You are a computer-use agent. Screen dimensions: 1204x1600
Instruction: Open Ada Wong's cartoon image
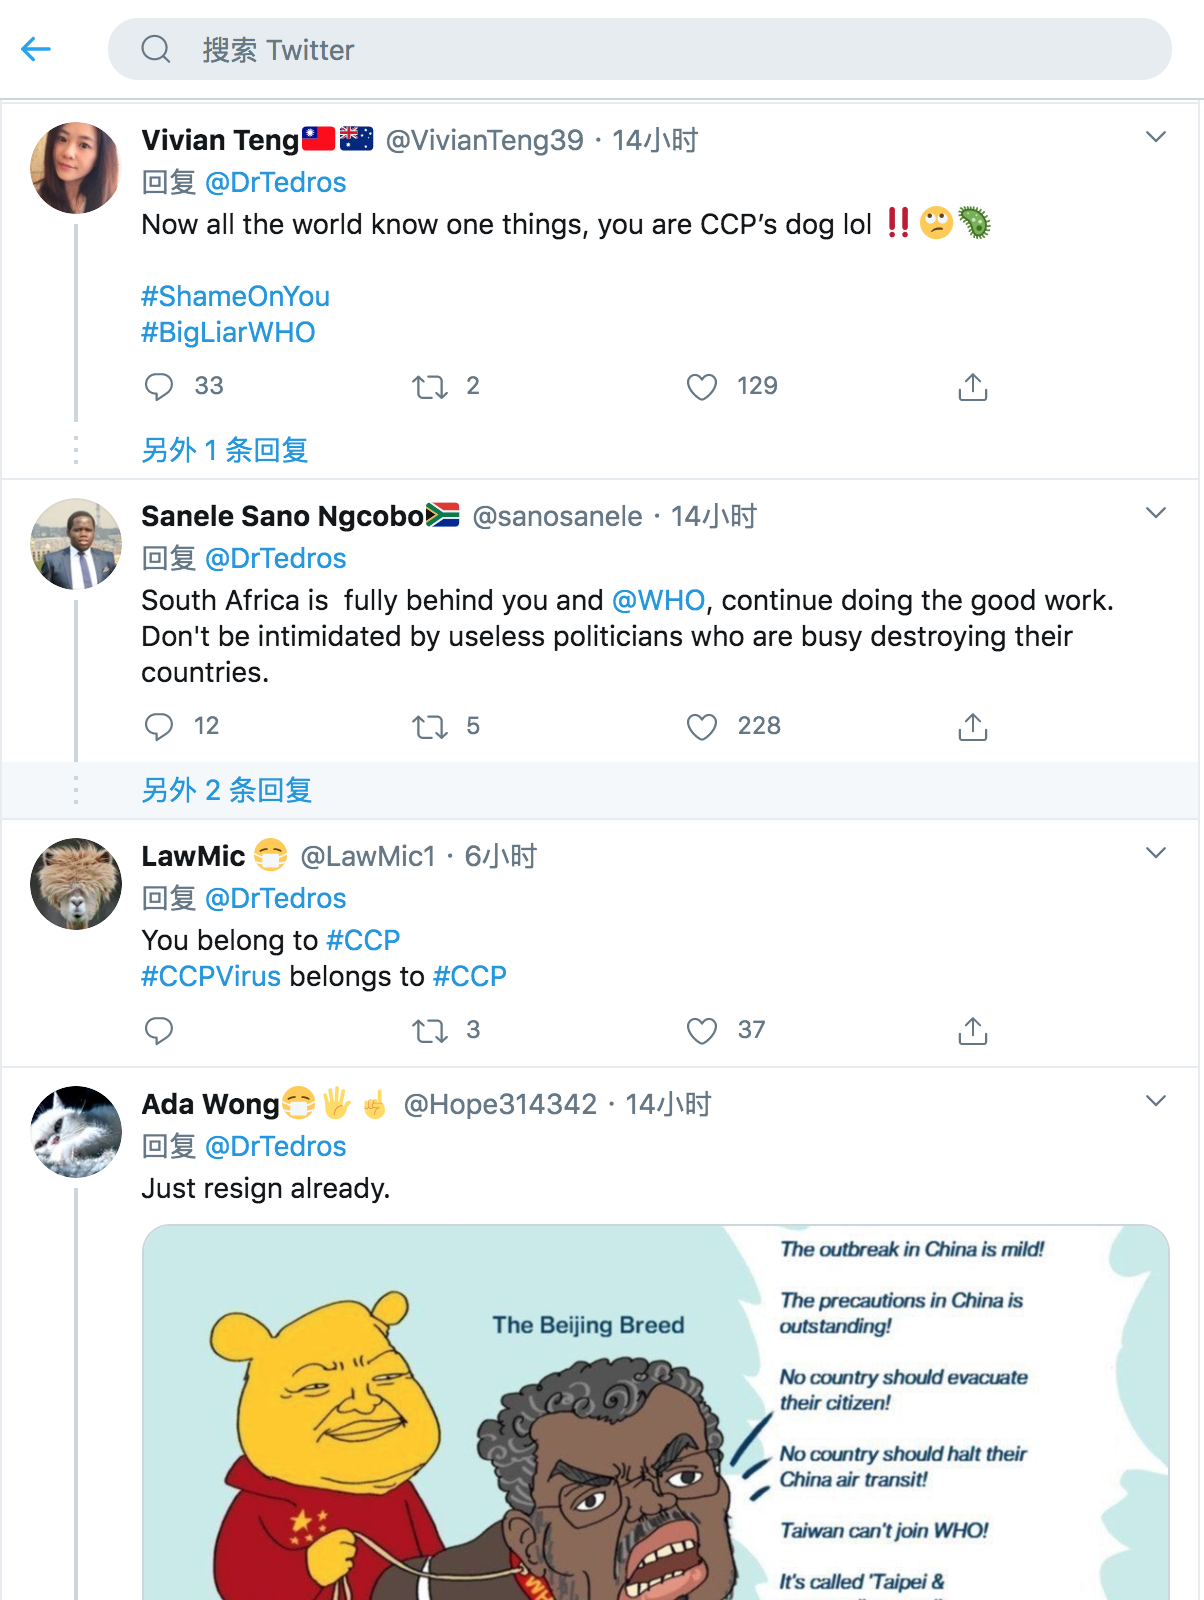pos(655,1412)
